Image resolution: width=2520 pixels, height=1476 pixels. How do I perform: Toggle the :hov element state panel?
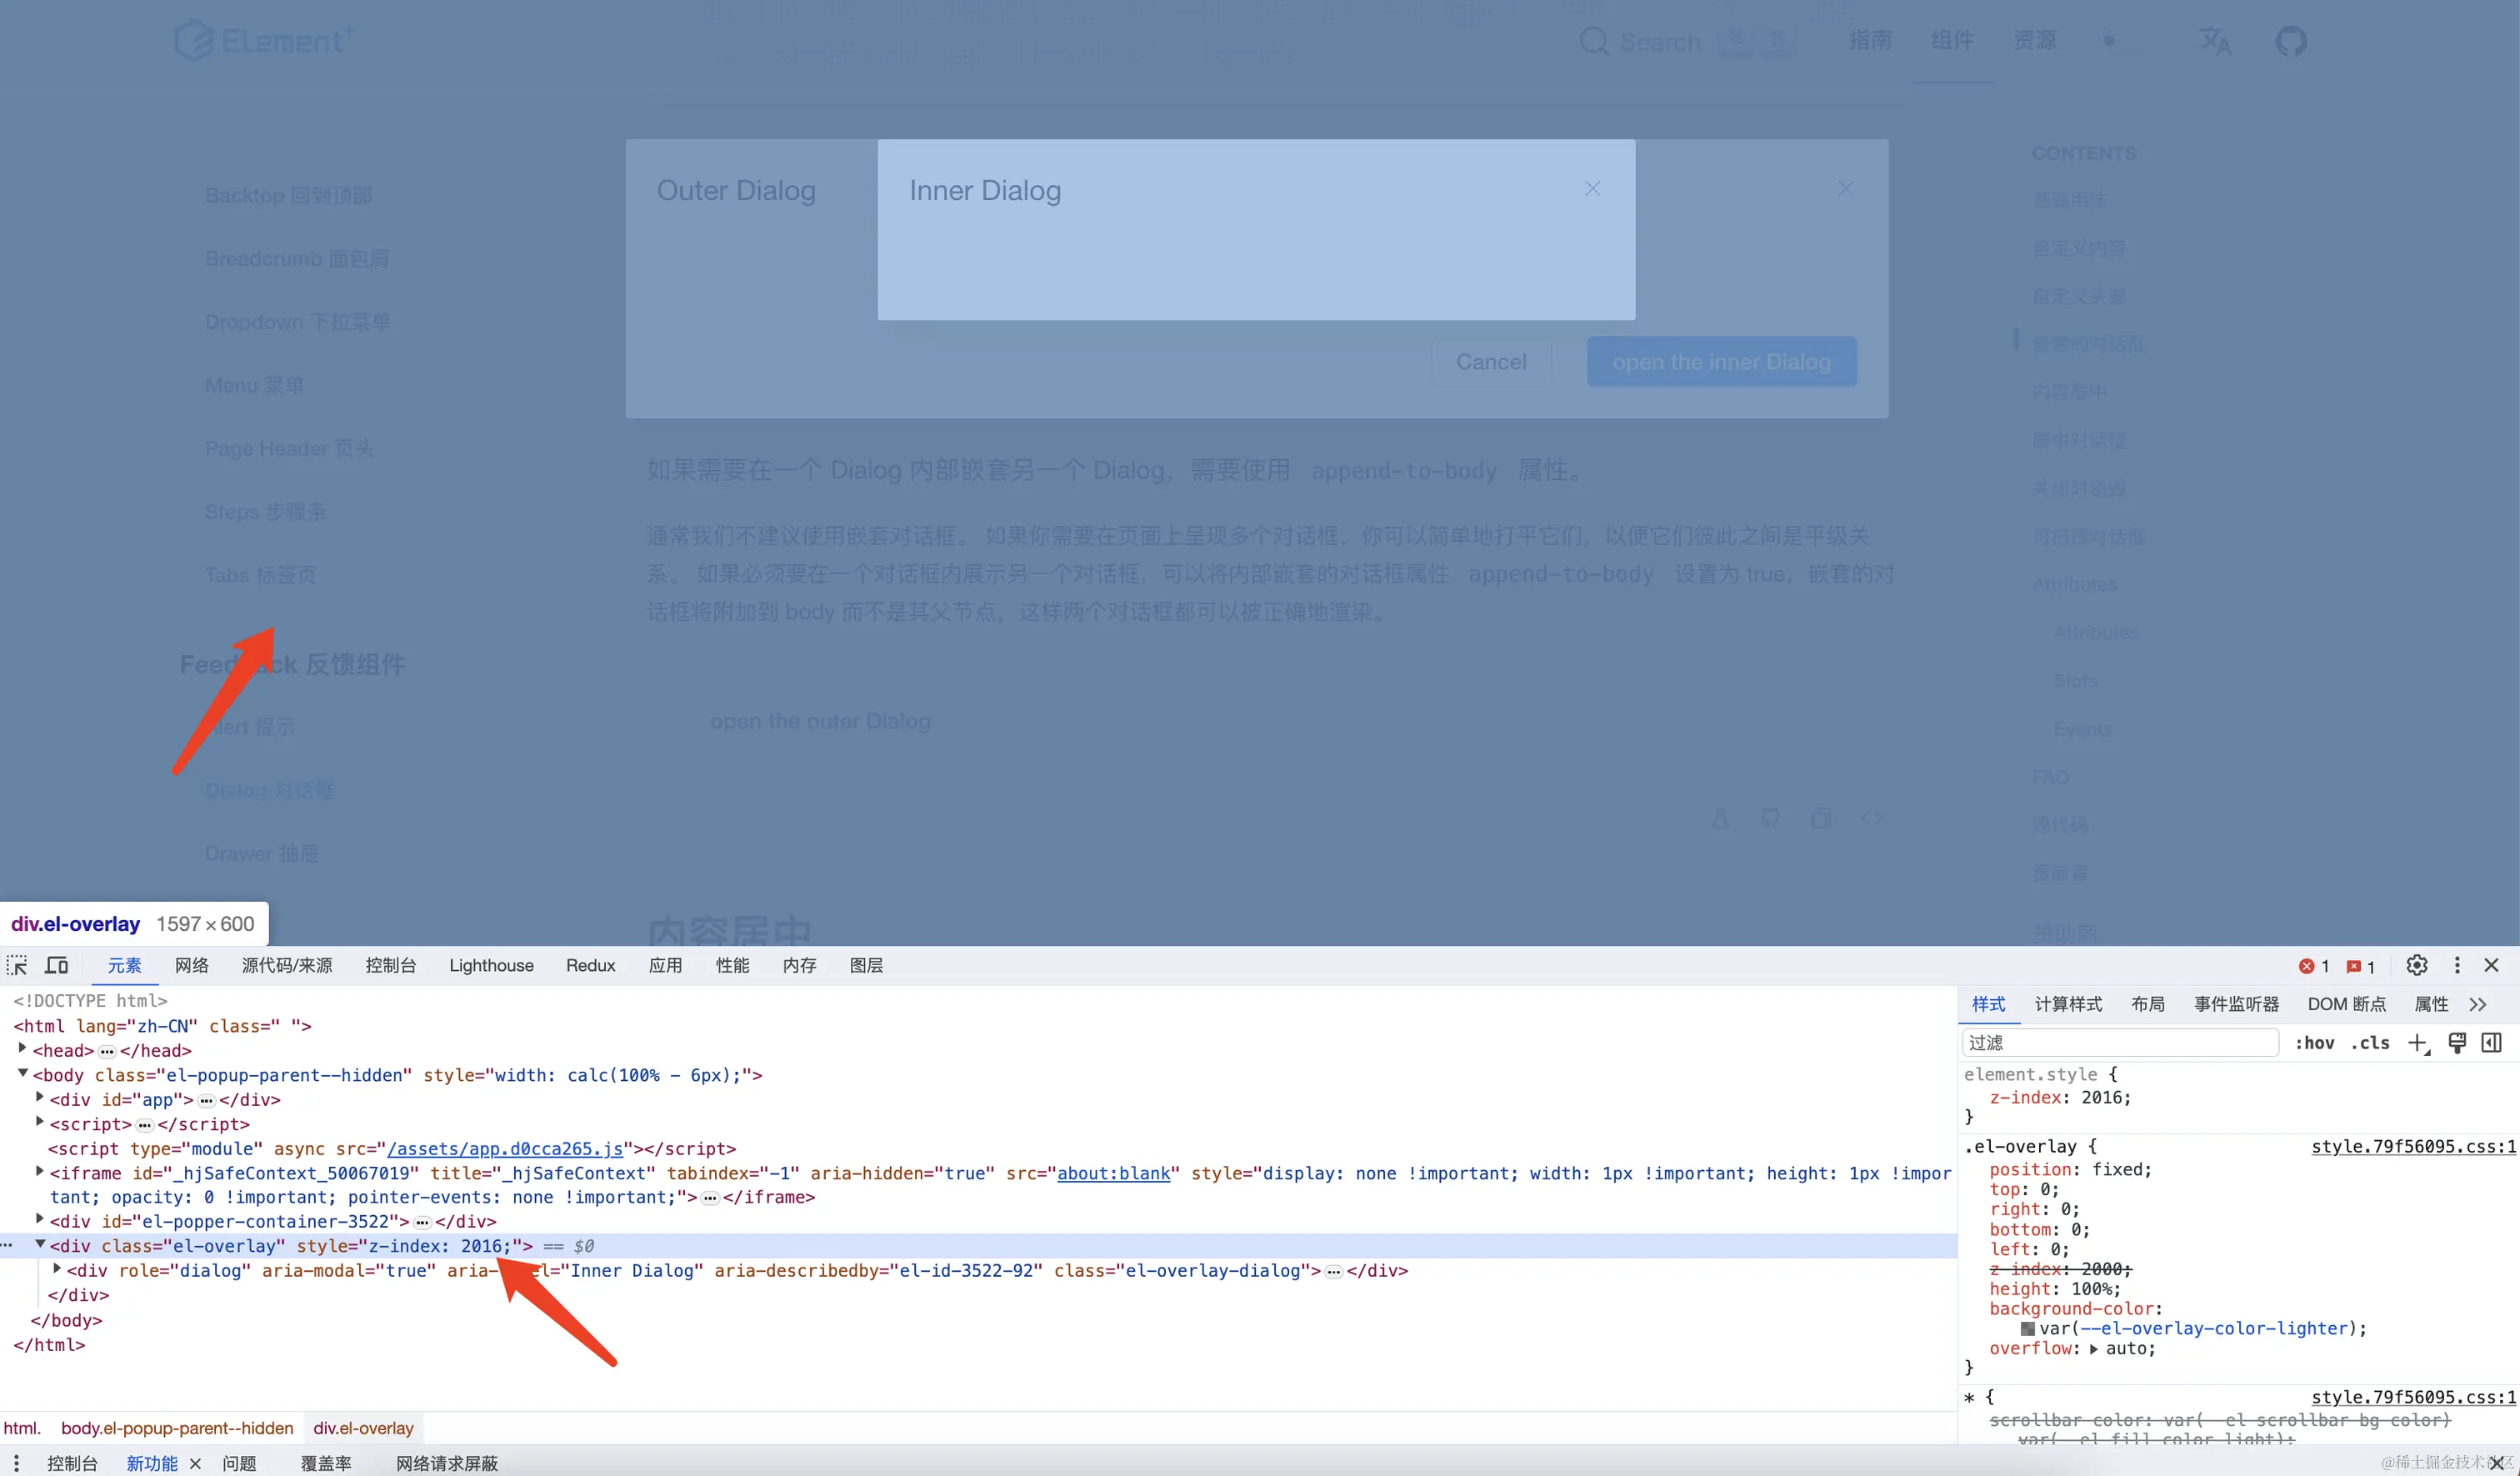coord(2314,1043)
